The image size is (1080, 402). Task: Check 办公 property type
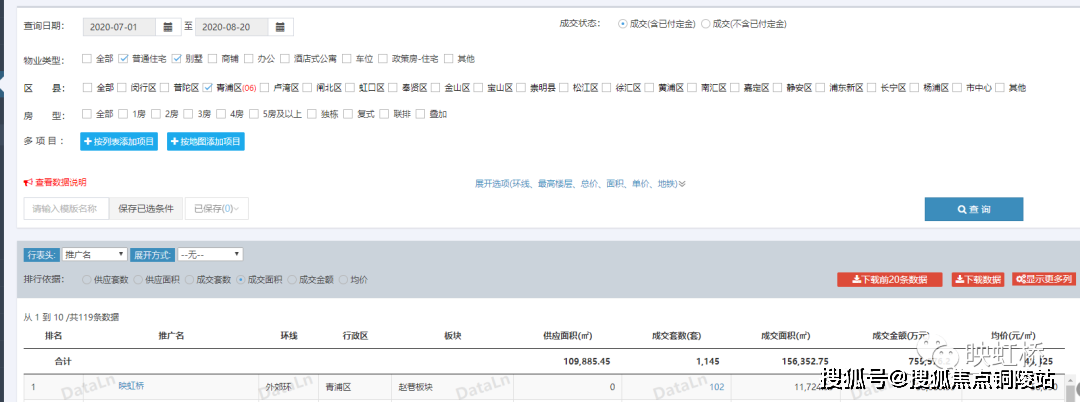click(x=249, y=59)
